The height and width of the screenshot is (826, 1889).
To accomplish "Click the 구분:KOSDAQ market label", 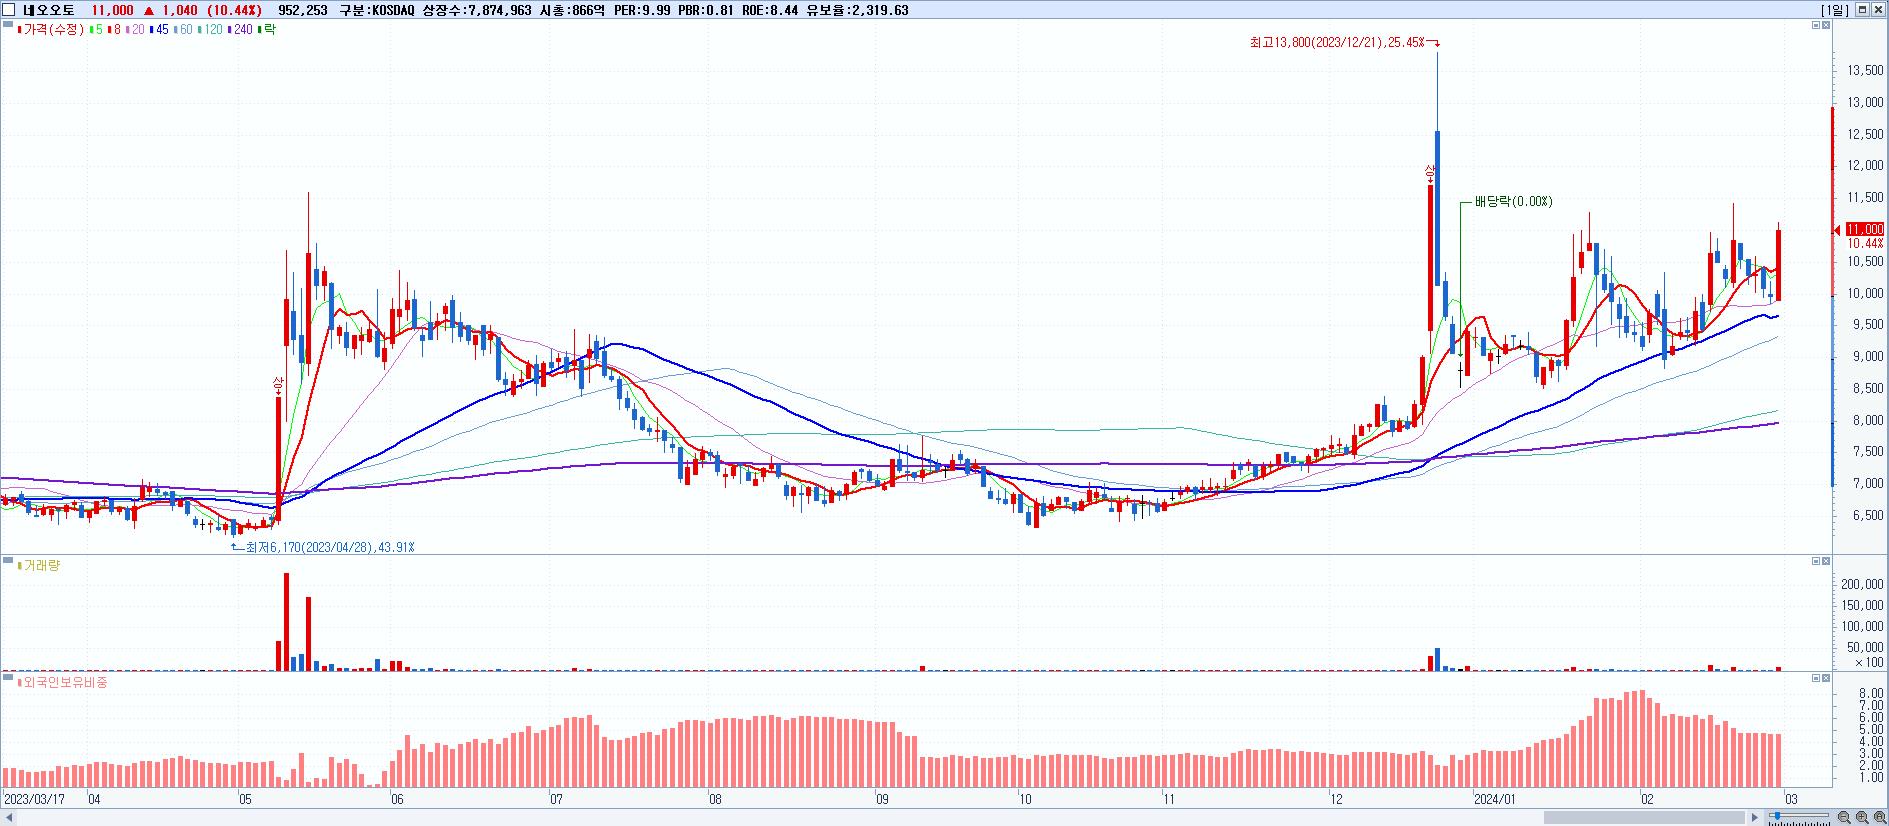I will (377, 10).
